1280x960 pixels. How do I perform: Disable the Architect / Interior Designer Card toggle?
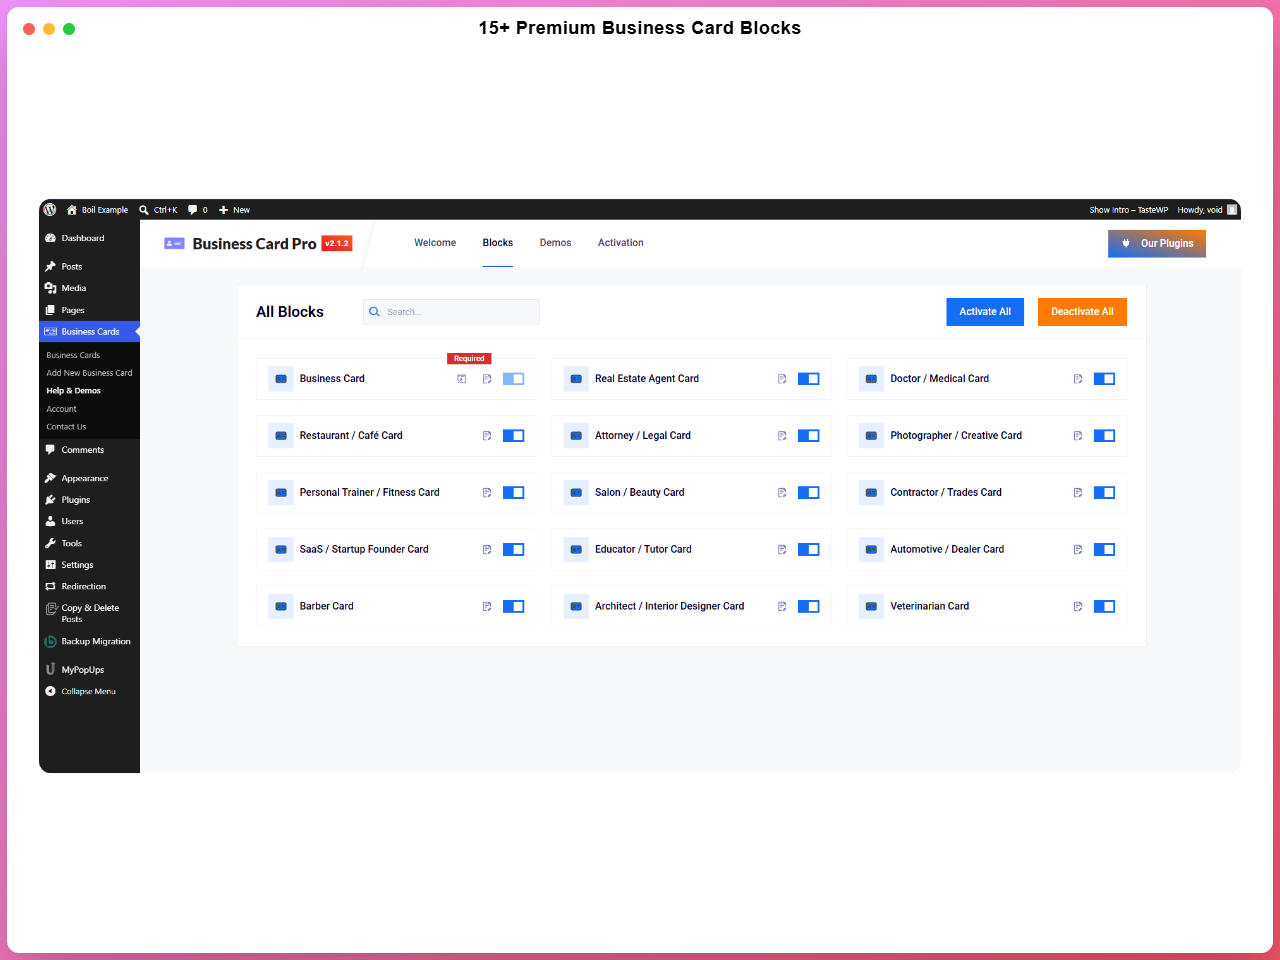coord(809,607)
